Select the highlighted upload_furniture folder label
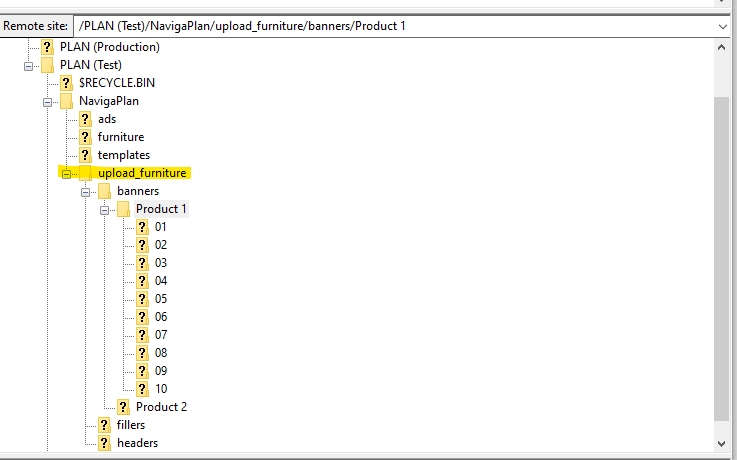The image size is (737, 460). (142, 173)
